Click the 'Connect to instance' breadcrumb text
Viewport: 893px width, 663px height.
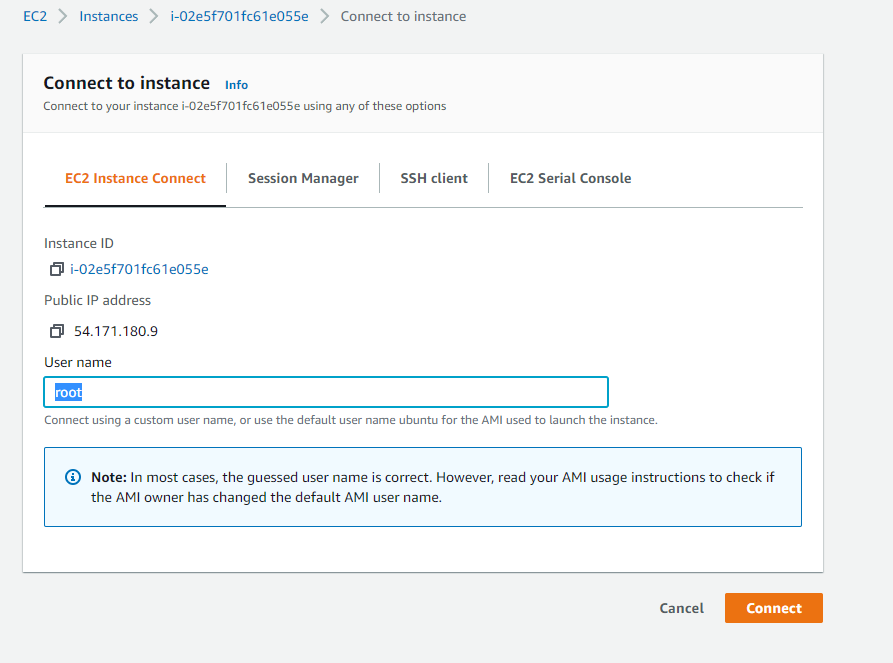(x=403, y=16)
